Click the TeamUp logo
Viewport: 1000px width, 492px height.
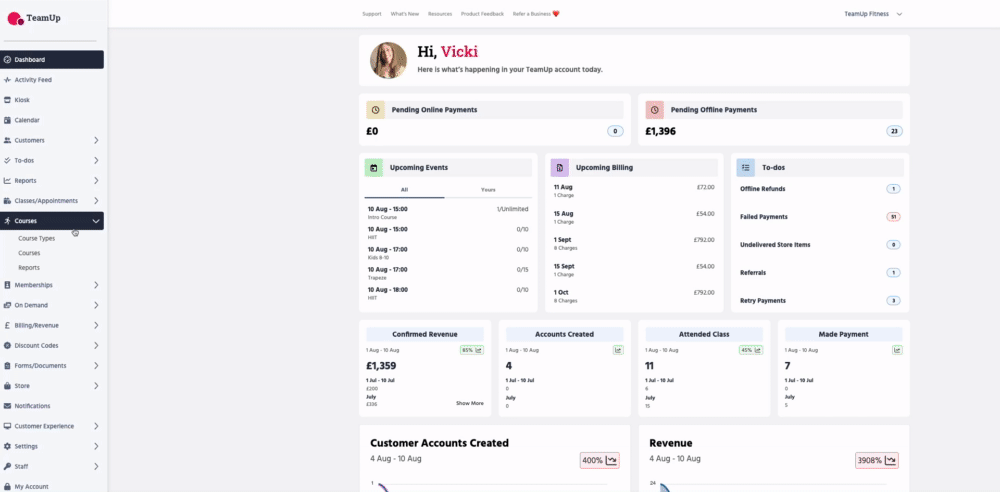[36, 18]
